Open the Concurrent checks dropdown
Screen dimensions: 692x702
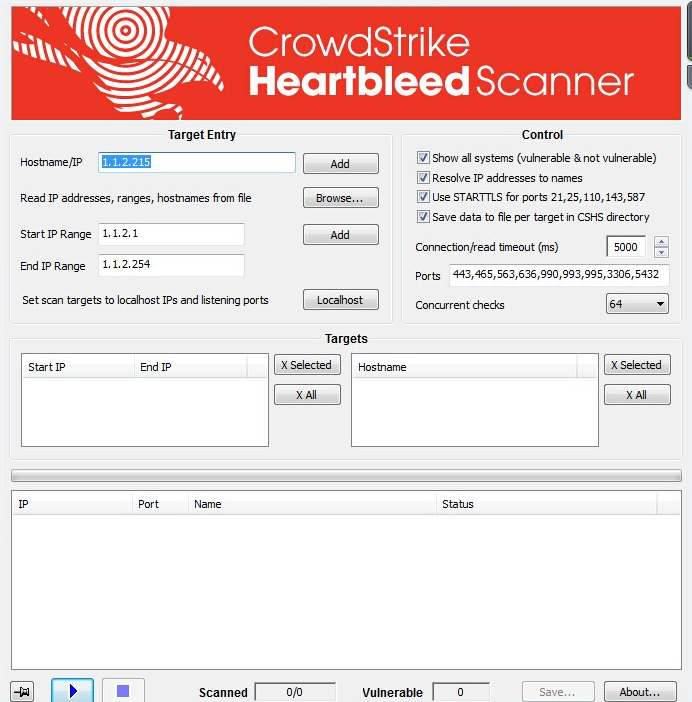pos(637,304)
